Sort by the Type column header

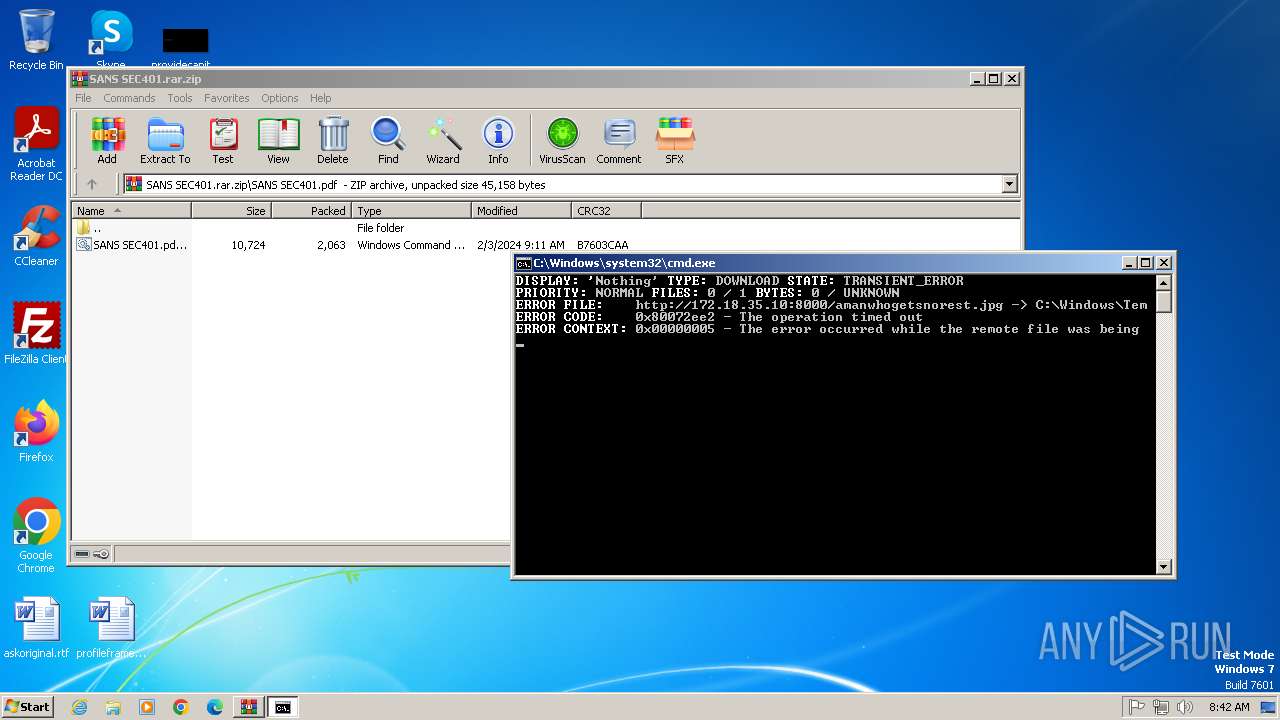pyautogui.click(x=411, y=211)
